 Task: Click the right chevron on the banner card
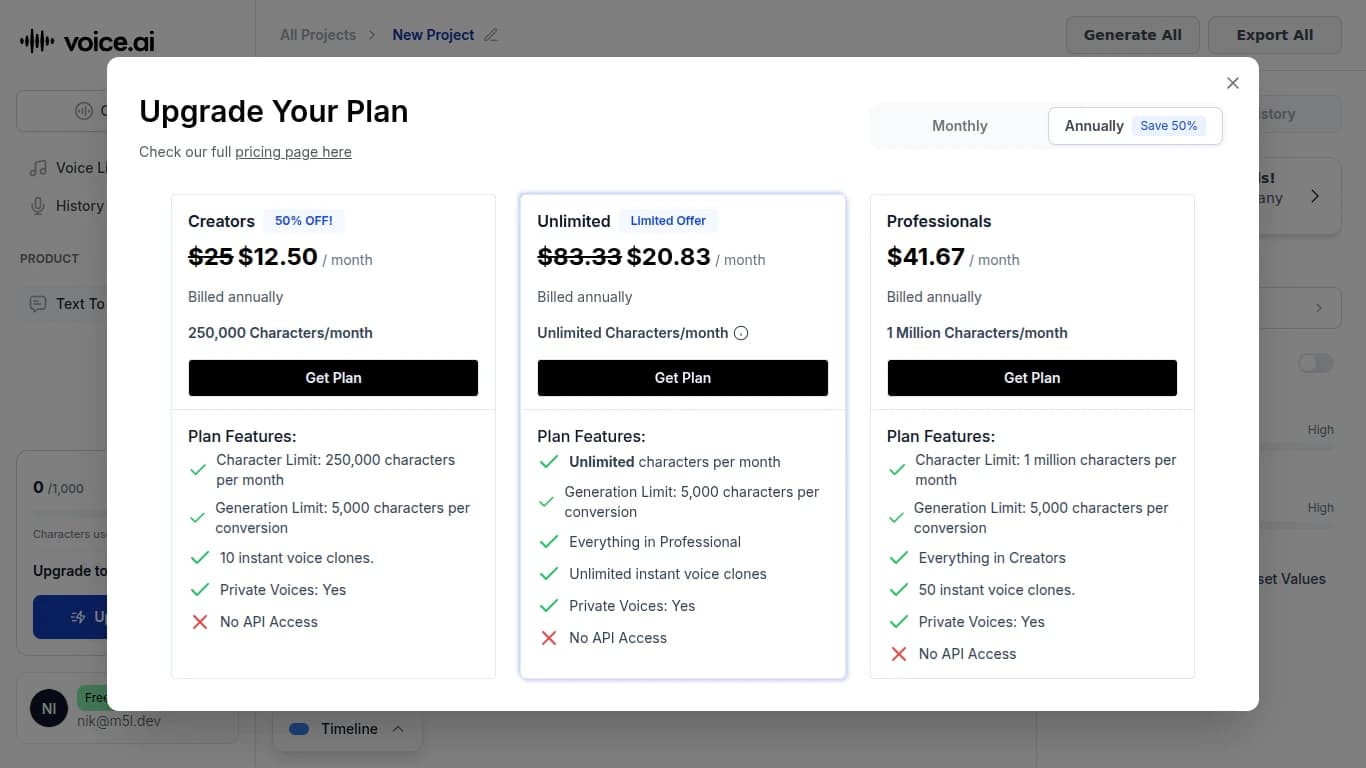[x=1315, y=196]
